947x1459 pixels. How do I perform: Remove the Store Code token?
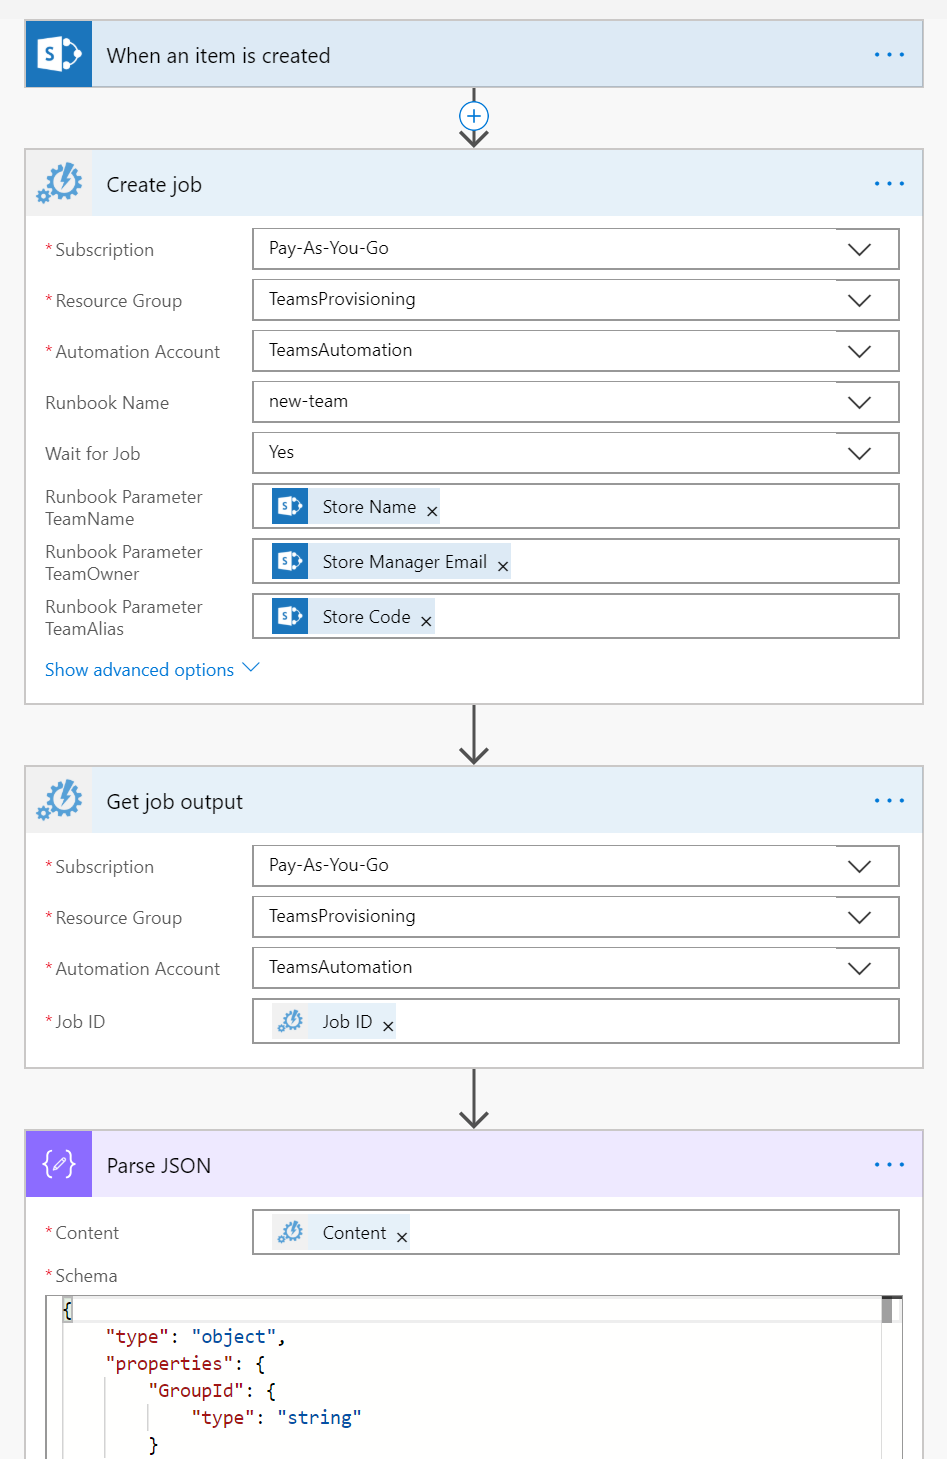point(426,621)
